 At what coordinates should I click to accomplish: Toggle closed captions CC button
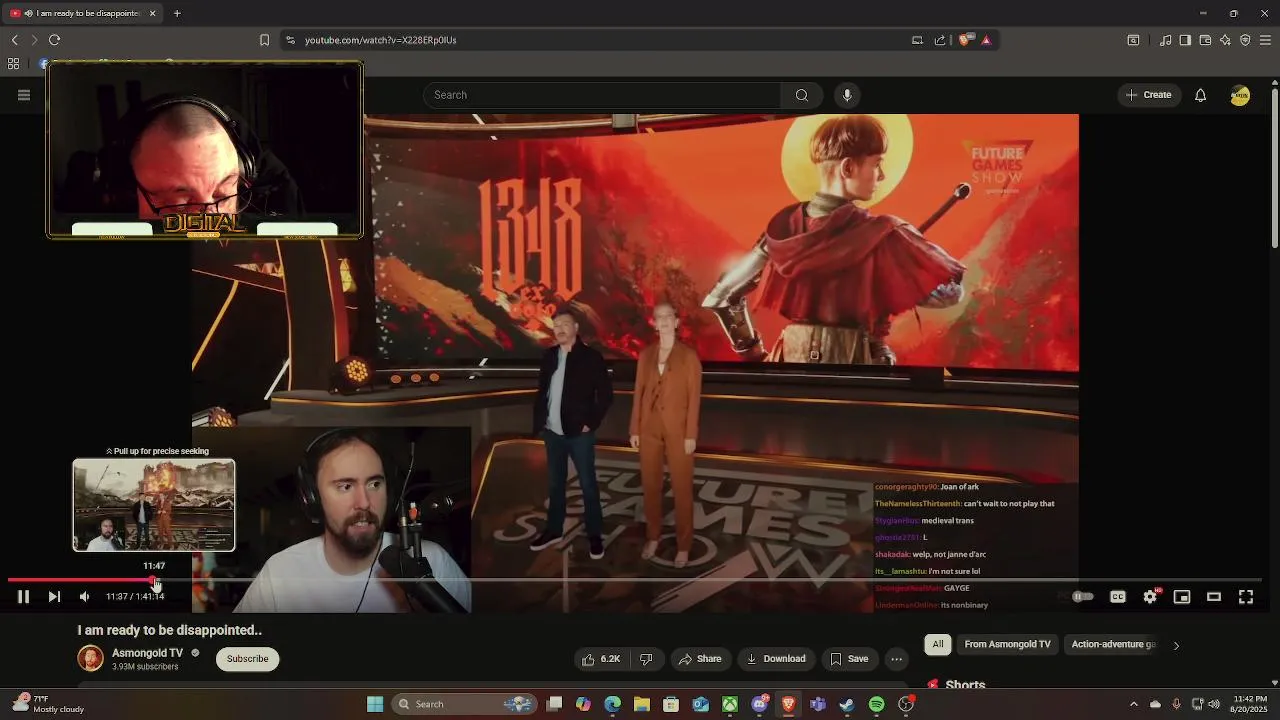click(x=1118, y=597)
